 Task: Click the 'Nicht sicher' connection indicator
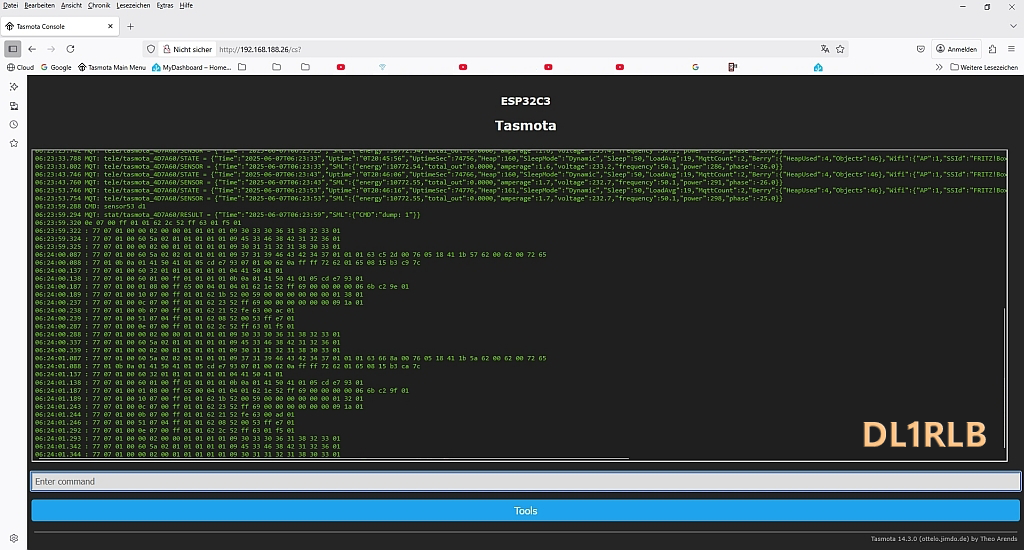pos(187,49)
